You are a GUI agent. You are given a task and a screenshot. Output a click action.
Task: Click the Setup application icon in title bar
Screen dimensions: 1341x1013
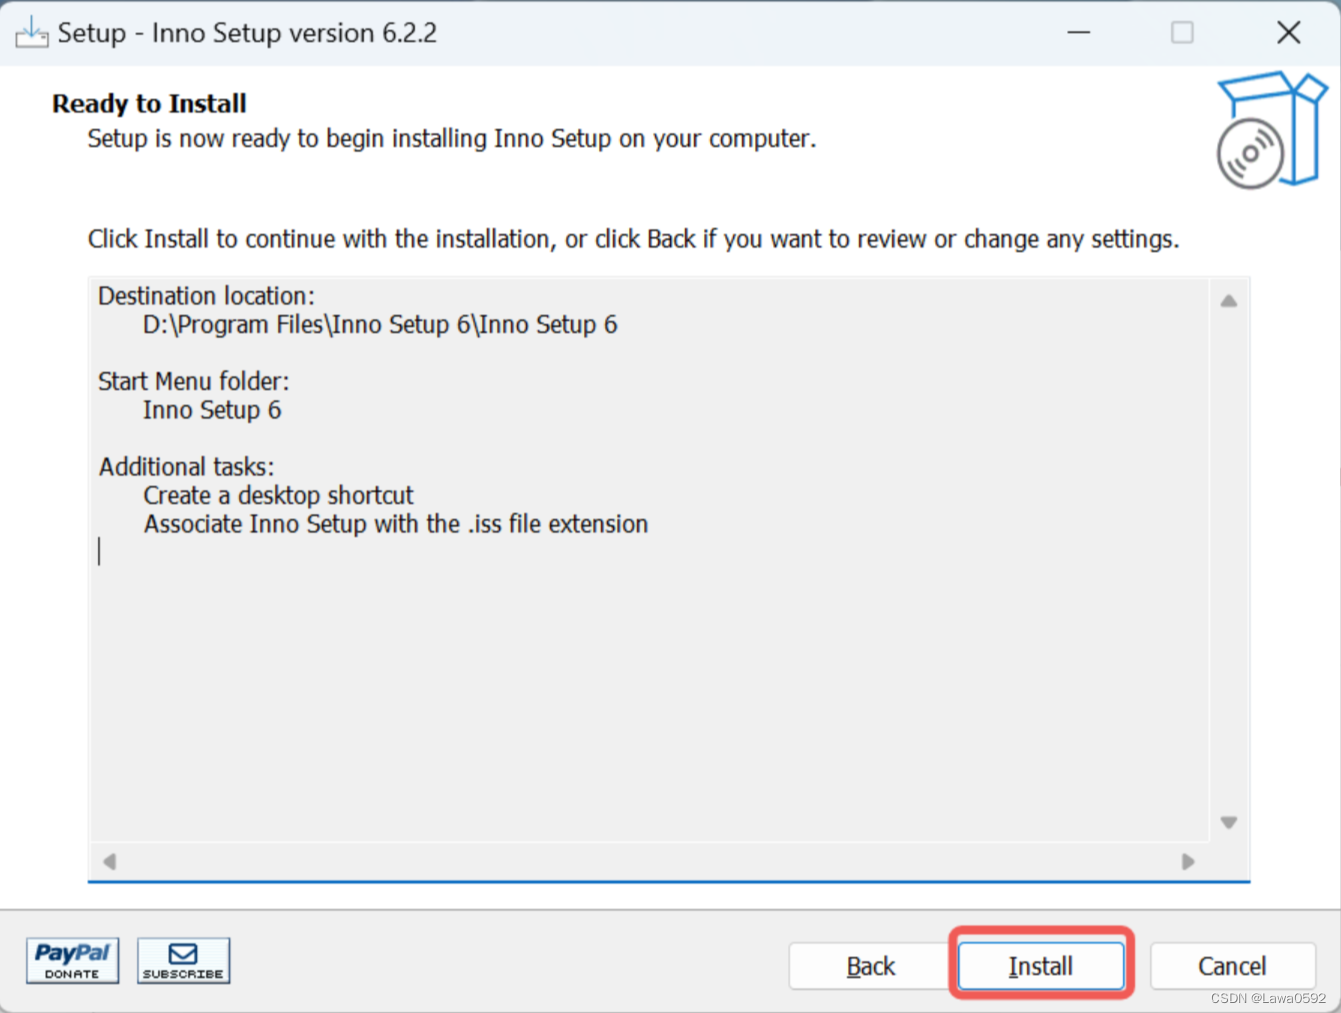30,31
